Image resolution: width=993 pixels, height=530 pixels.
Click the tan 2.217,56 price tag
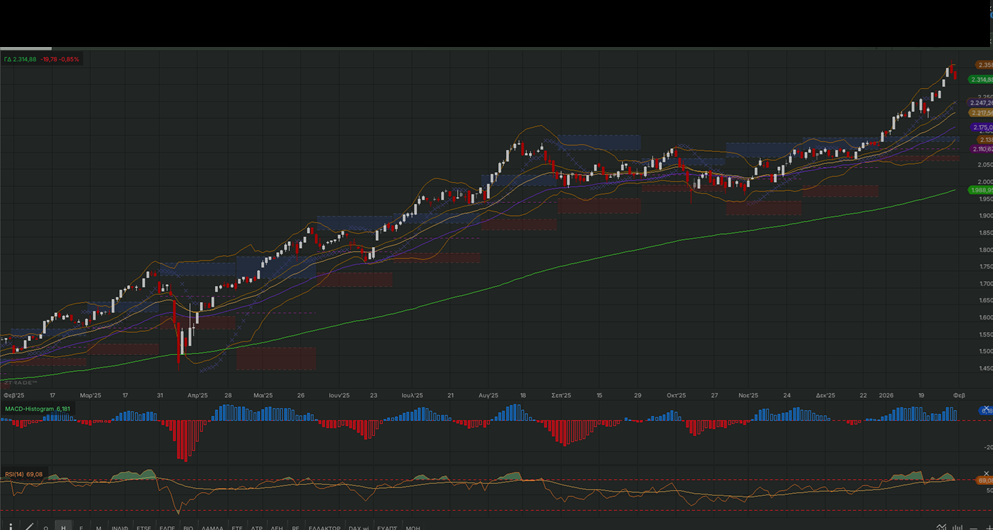tap(980, 113)
